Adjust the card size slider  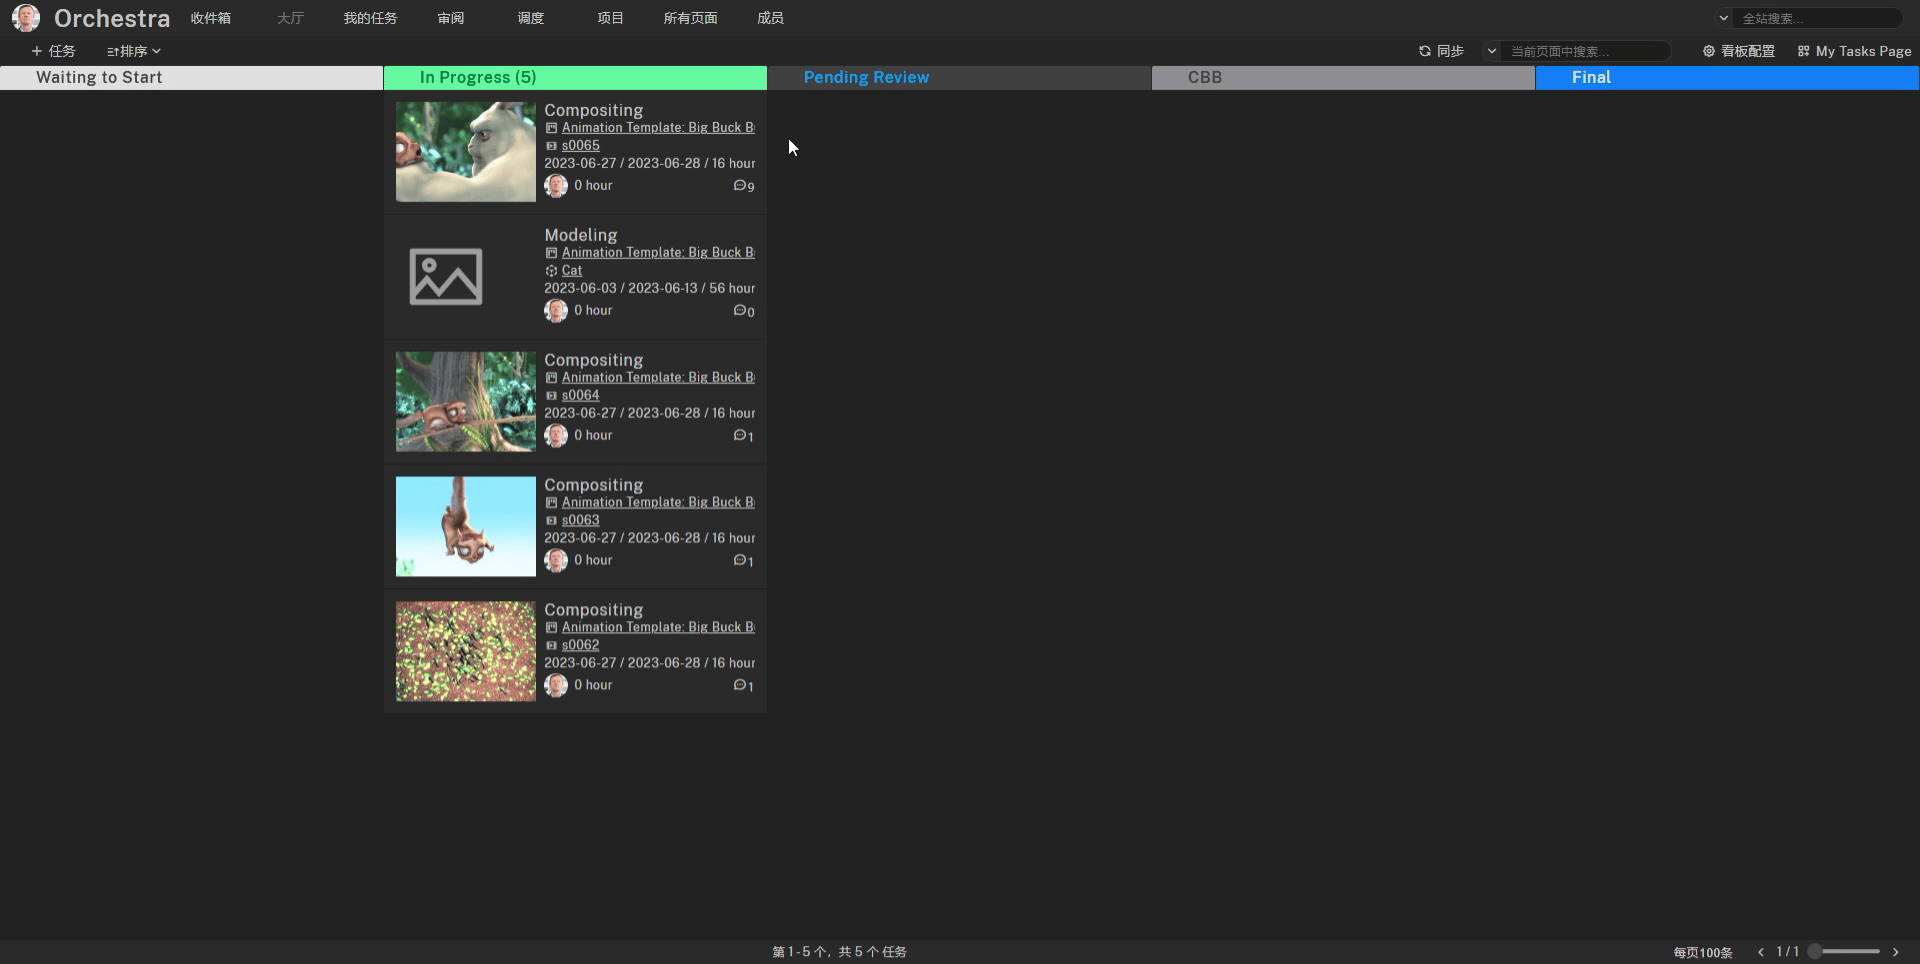click(x=1844, y=952)
